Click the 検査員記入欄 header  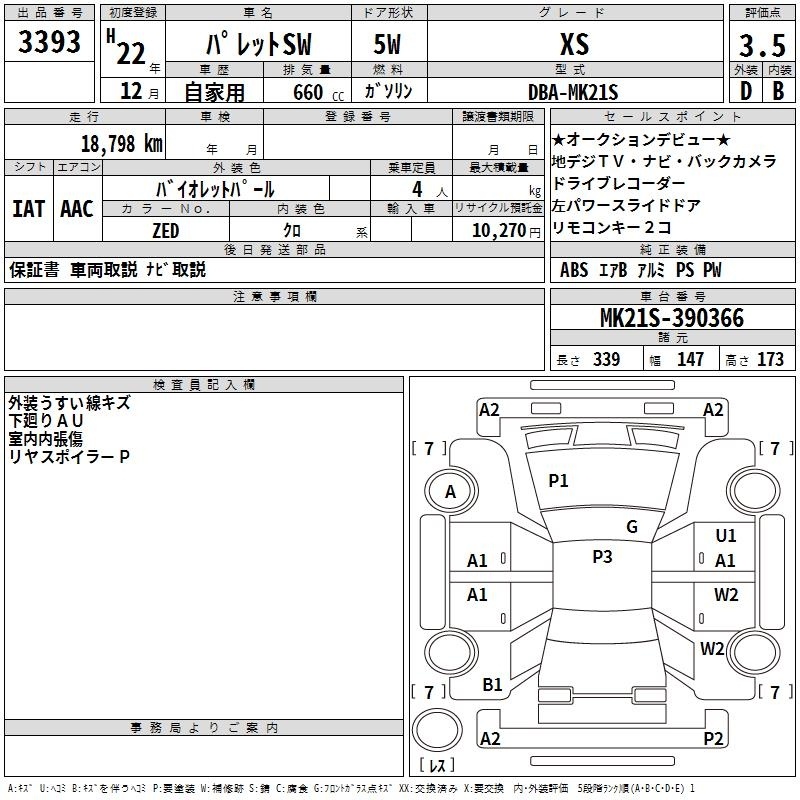(x=204, y=385)
